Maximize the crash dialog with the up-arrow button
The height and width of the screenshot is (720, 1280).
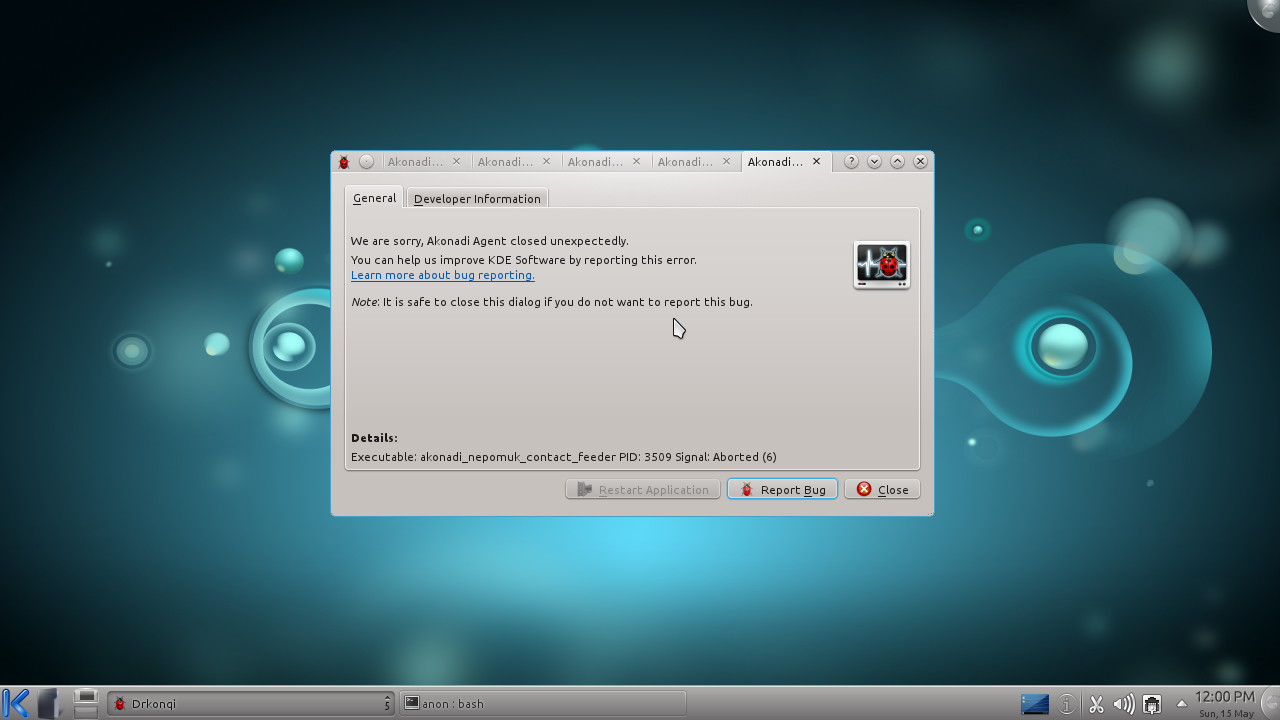tap(897, 162)
